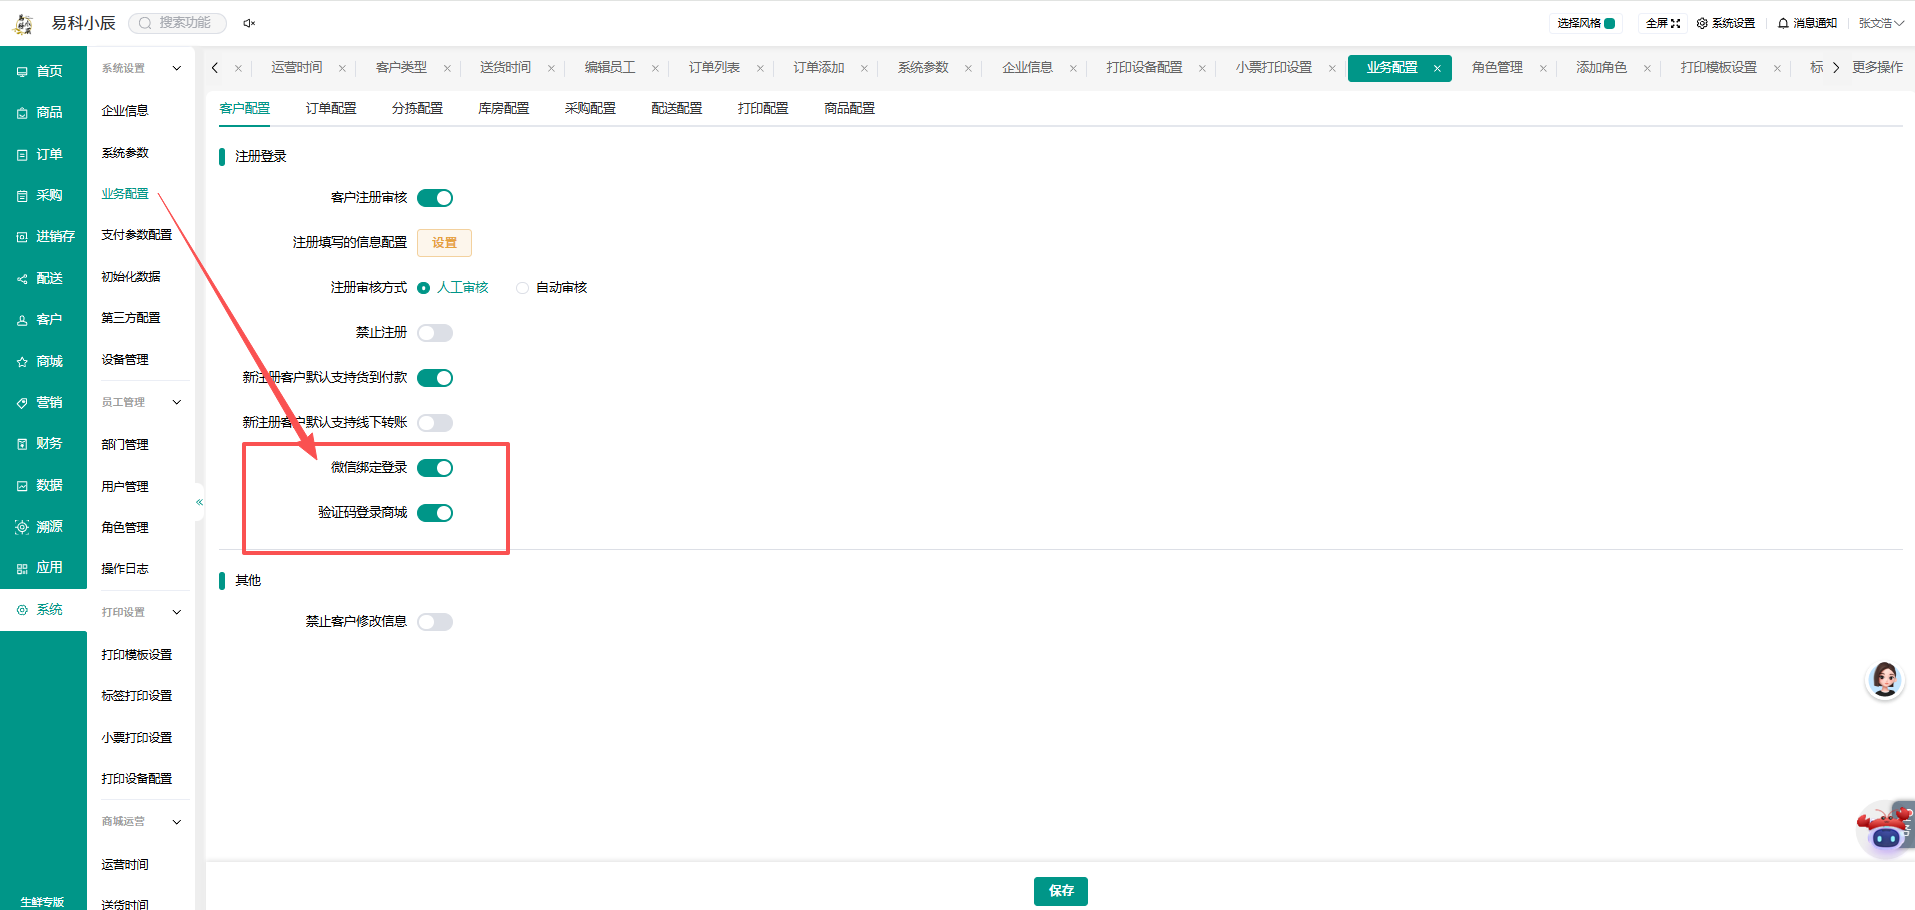Toggle 微信绑定登录 switch
Screen dimensions: 1915x910
(x=435, y=468)
